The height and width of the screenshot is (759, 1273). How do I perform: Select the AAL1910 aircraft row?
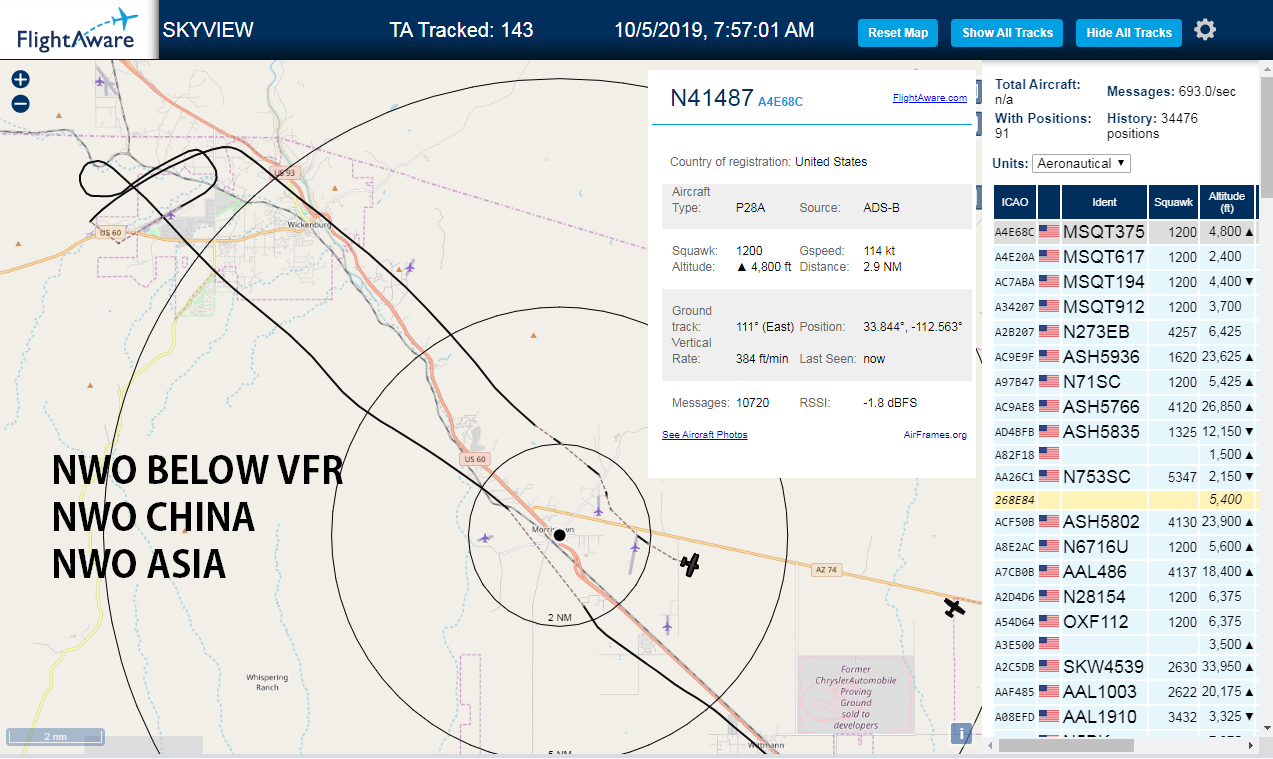pyautogui.click(x=1125, y=716)
